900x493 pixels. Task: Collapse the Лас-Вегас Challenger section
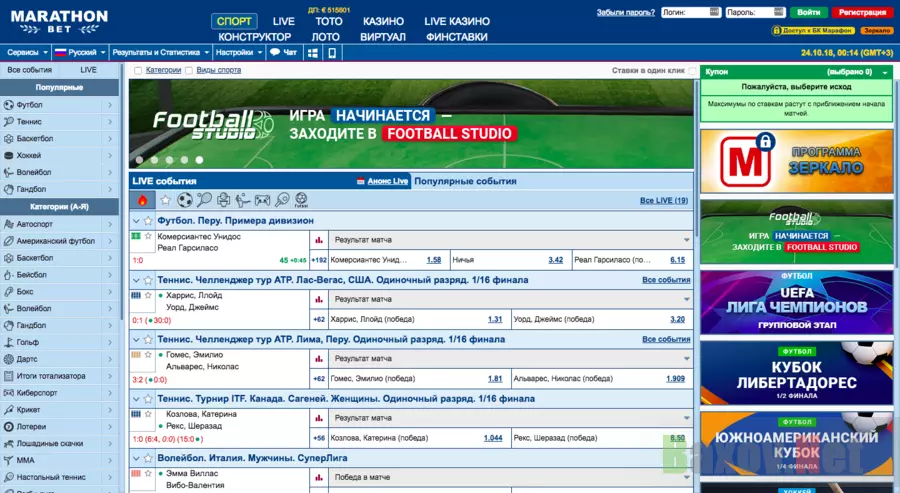click(136, 281)
